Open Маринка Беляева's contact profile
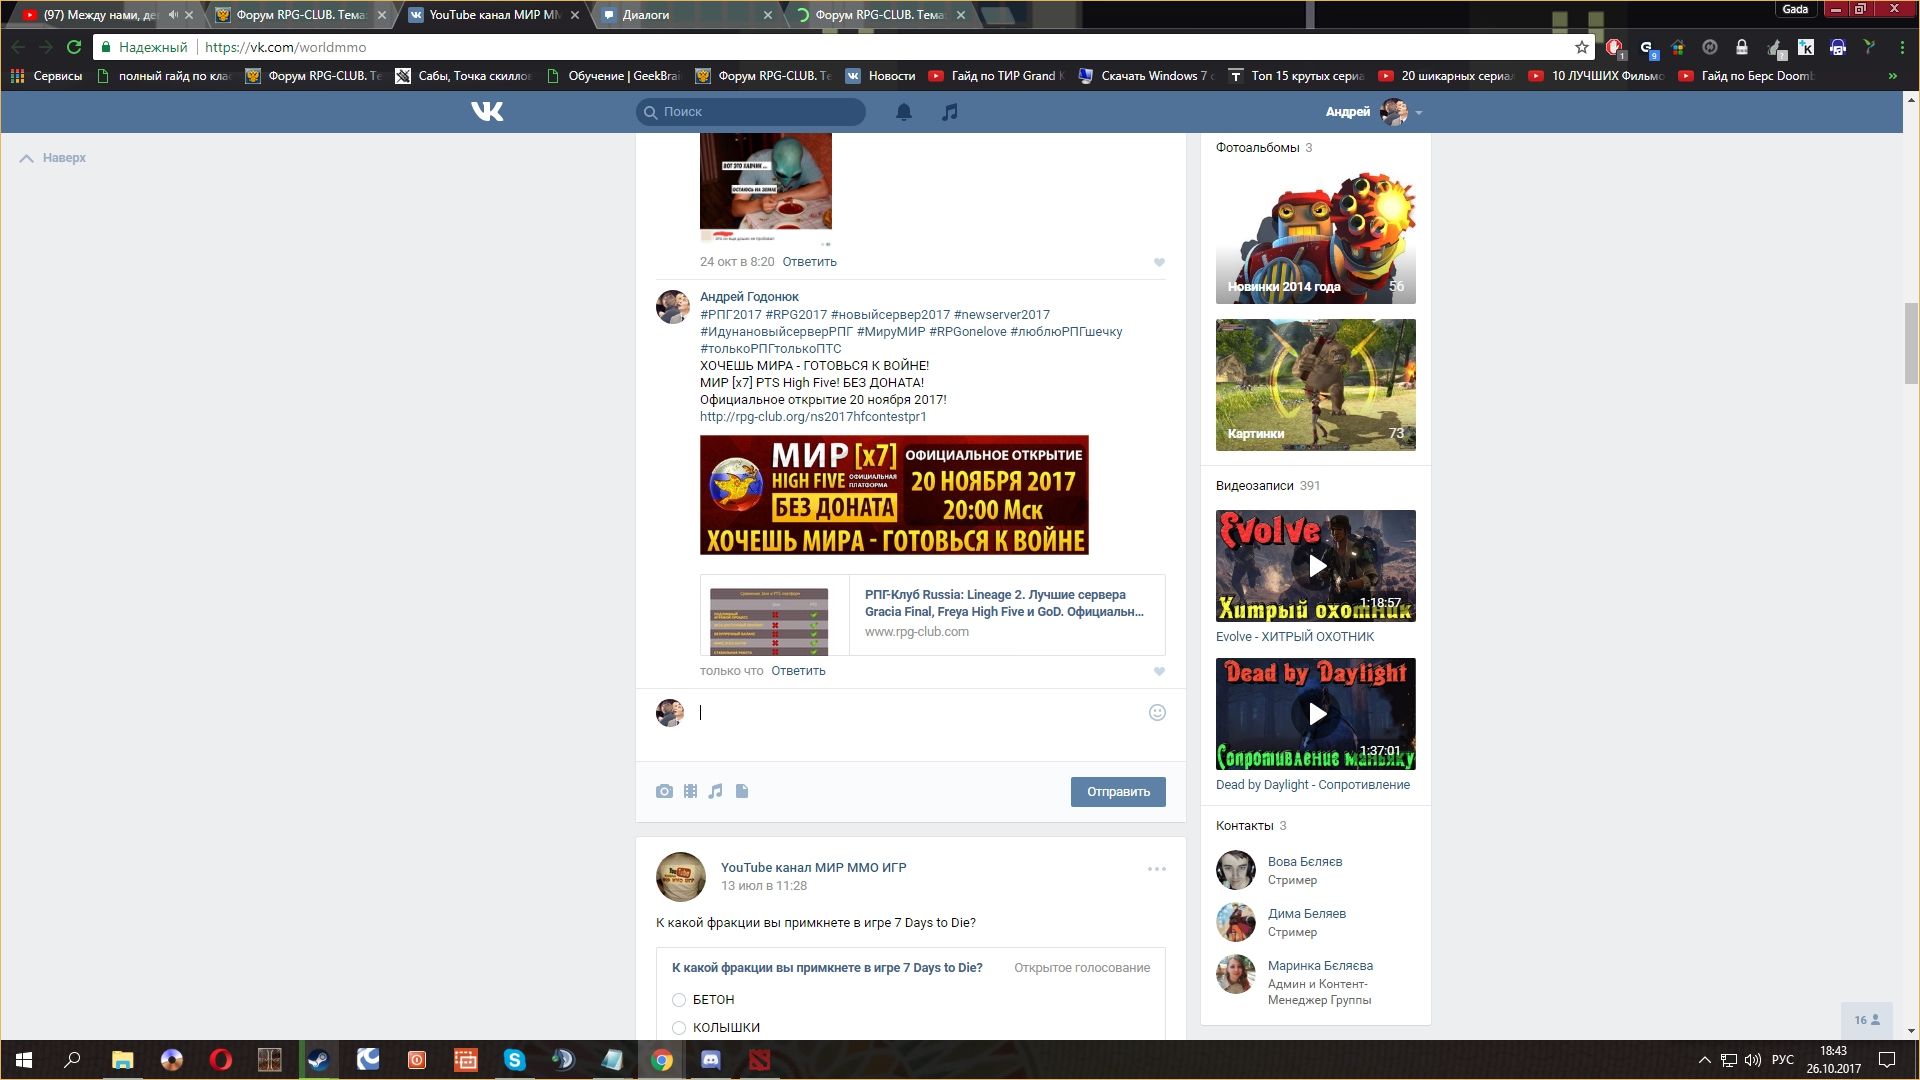 tap(1320, 966)
